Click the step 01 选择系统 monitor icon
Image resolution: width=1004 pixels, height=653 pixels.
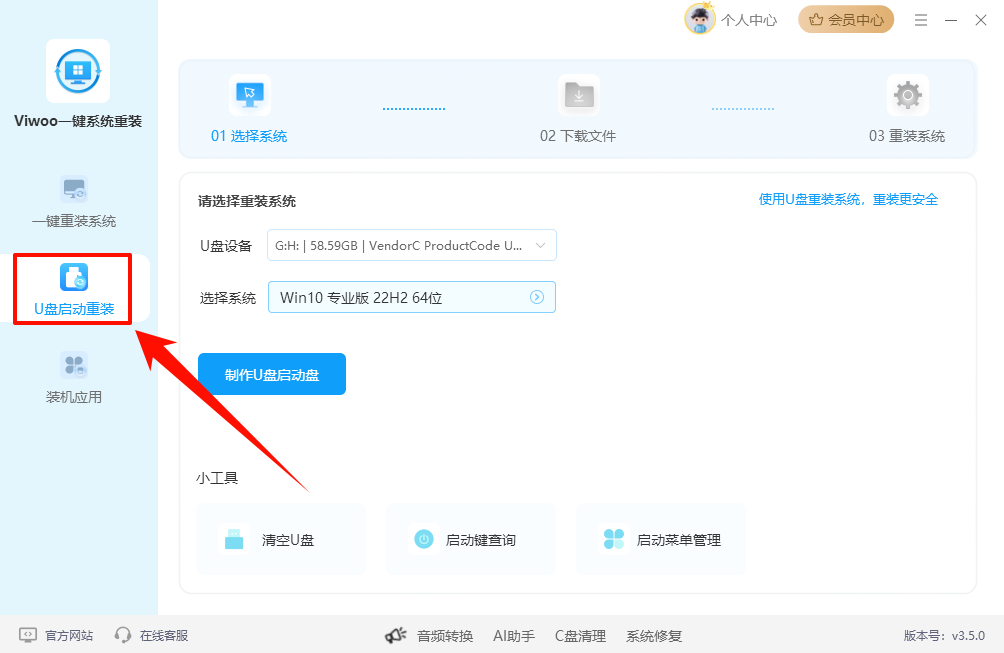pos(250,95)
